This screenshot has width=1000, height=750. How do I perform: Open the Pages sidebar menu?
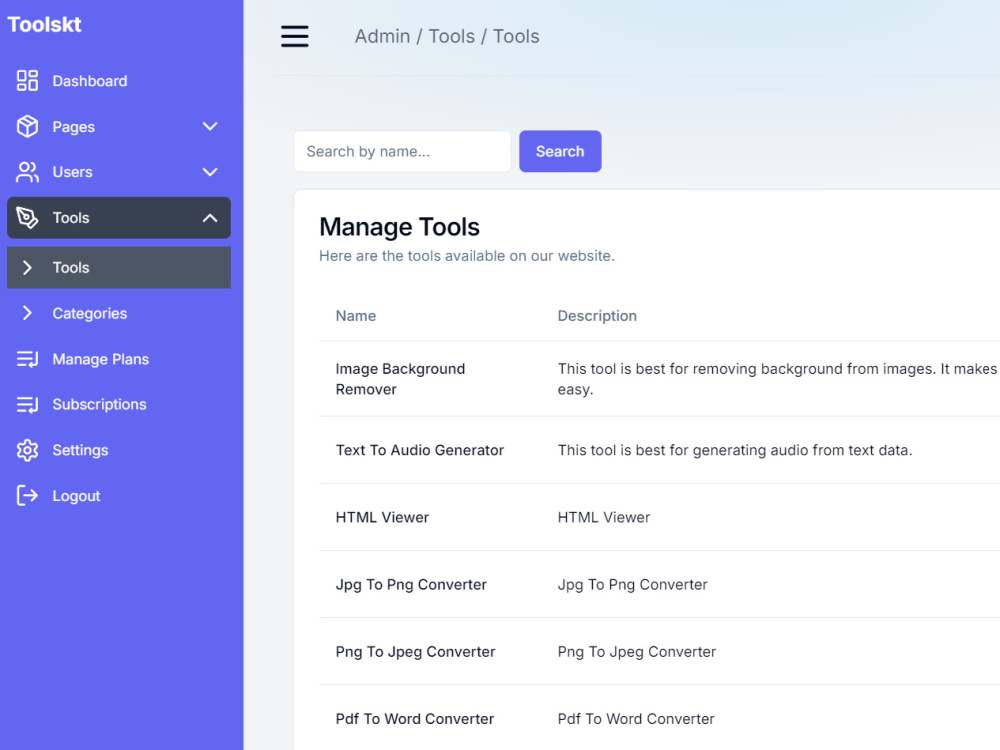pyautogui.click(x=119, y=126)
